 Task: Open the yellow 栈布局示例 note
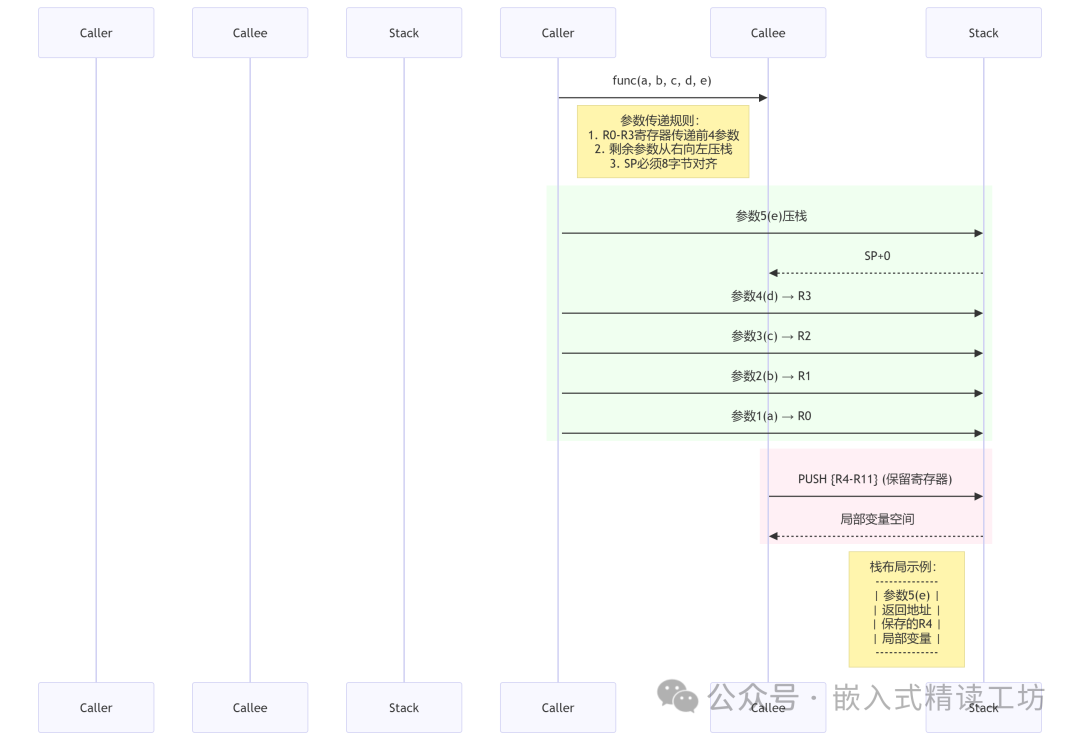click(x=906, y=609)
